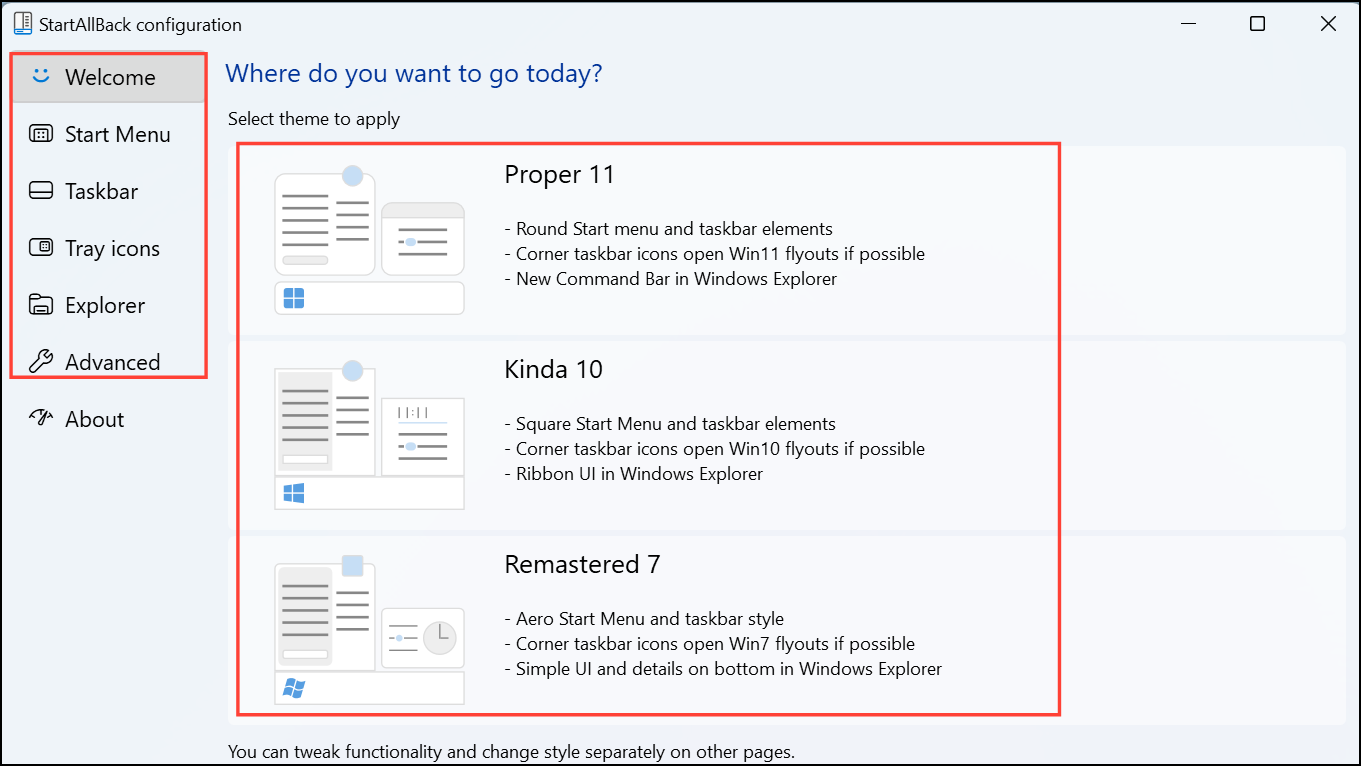The height and width of the screenshot is (766, 1361).
Task: Click "New Command Bar in Windows Explorer" text
Action: coord(676,279)
